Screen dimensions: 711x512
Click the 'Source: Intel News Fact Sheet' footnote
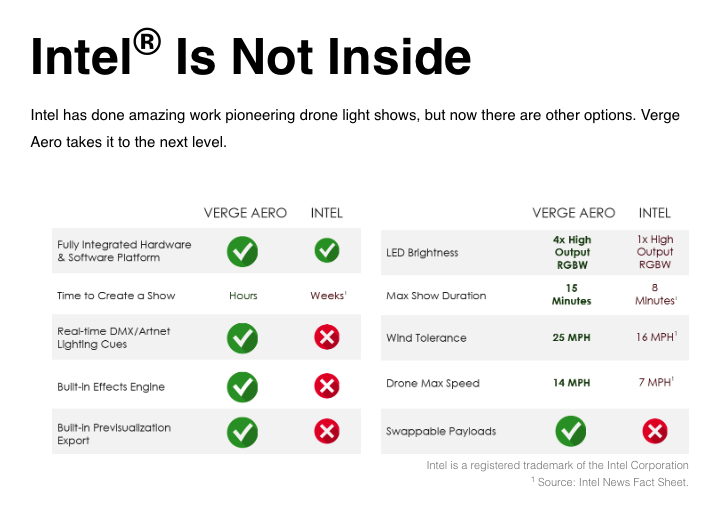610,482
